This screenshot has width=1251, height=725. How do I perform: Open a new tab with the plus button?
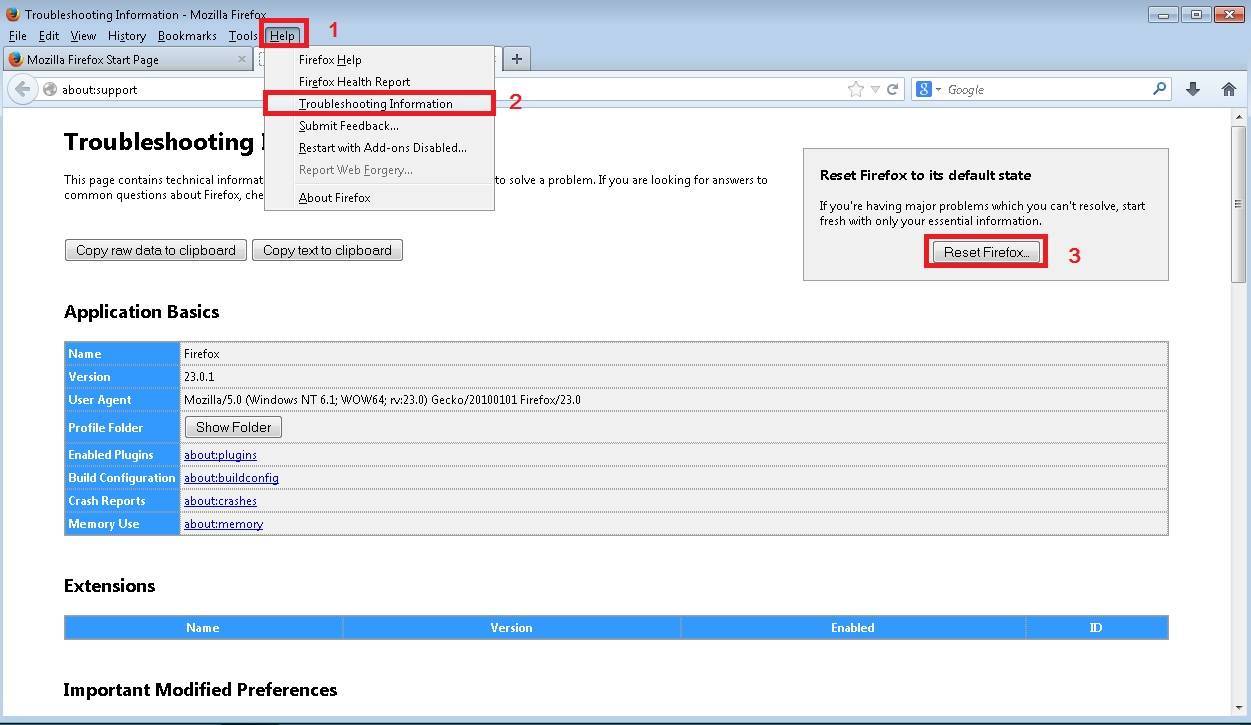(x=517, y=59)
